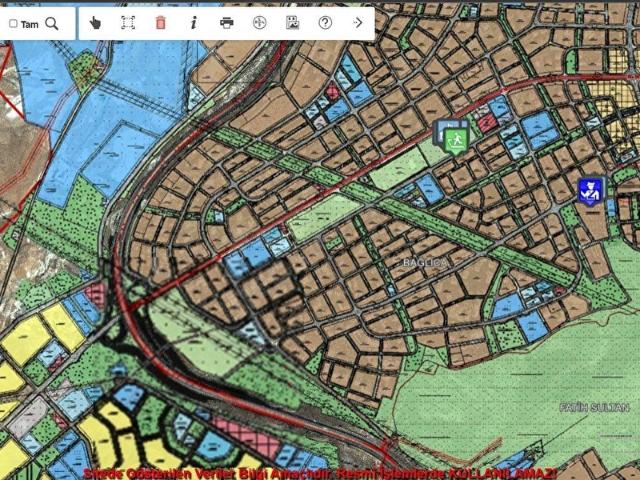Click the BAĞLICA neighborhood label
This screenshot has height=480, width=640.
(x=425, y=263)
